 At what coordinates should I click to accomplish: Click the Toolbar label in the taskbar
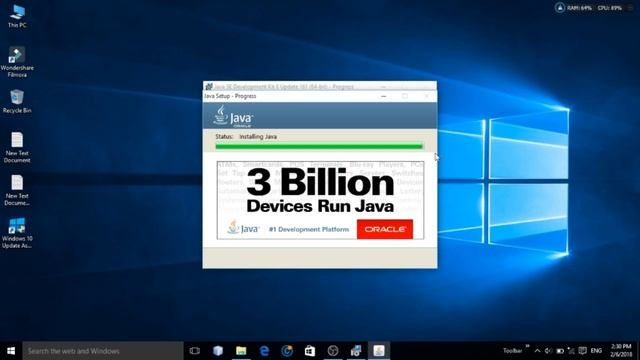tap(512, 351)
